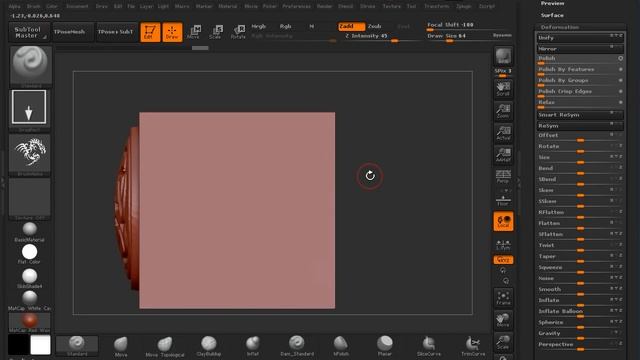
Task: Select the MatCap Red Wax material
Action: point(29,322)
